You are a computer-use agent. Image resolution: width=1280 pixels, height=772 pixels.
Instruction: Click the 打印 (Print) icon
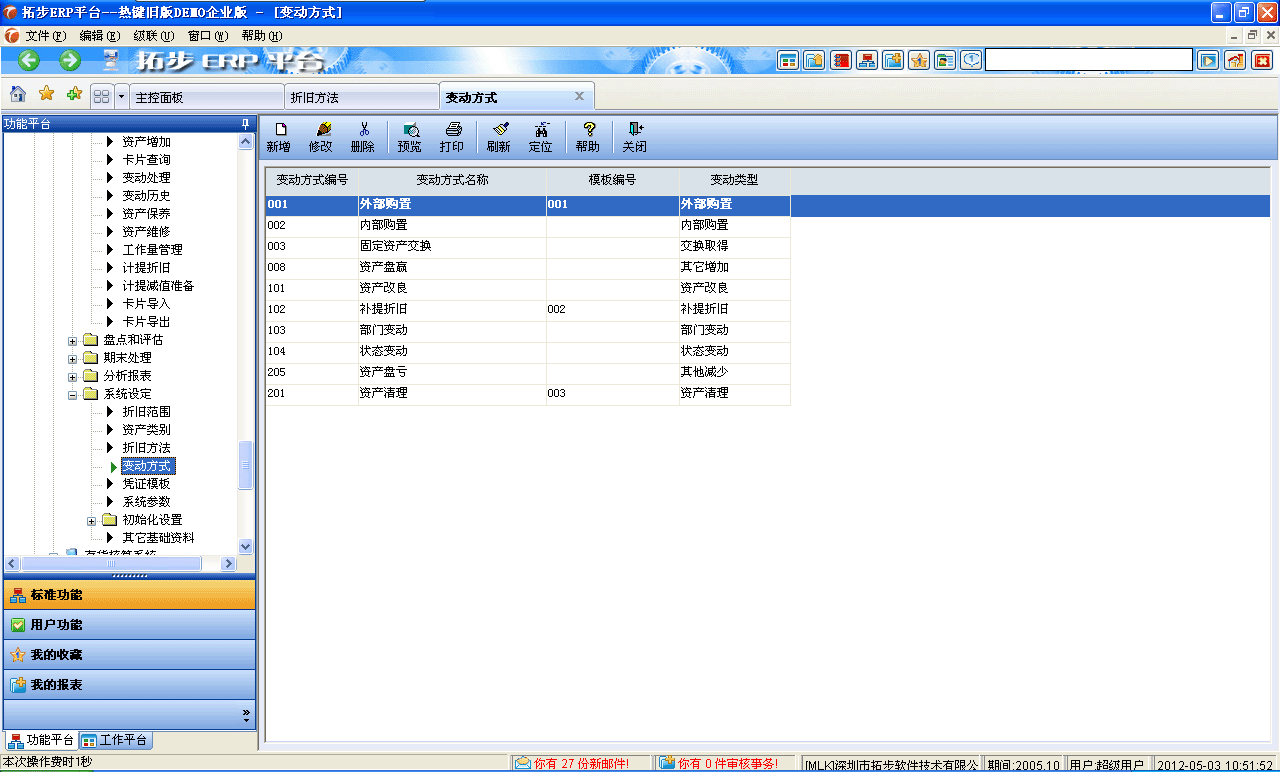pos(452,137)
